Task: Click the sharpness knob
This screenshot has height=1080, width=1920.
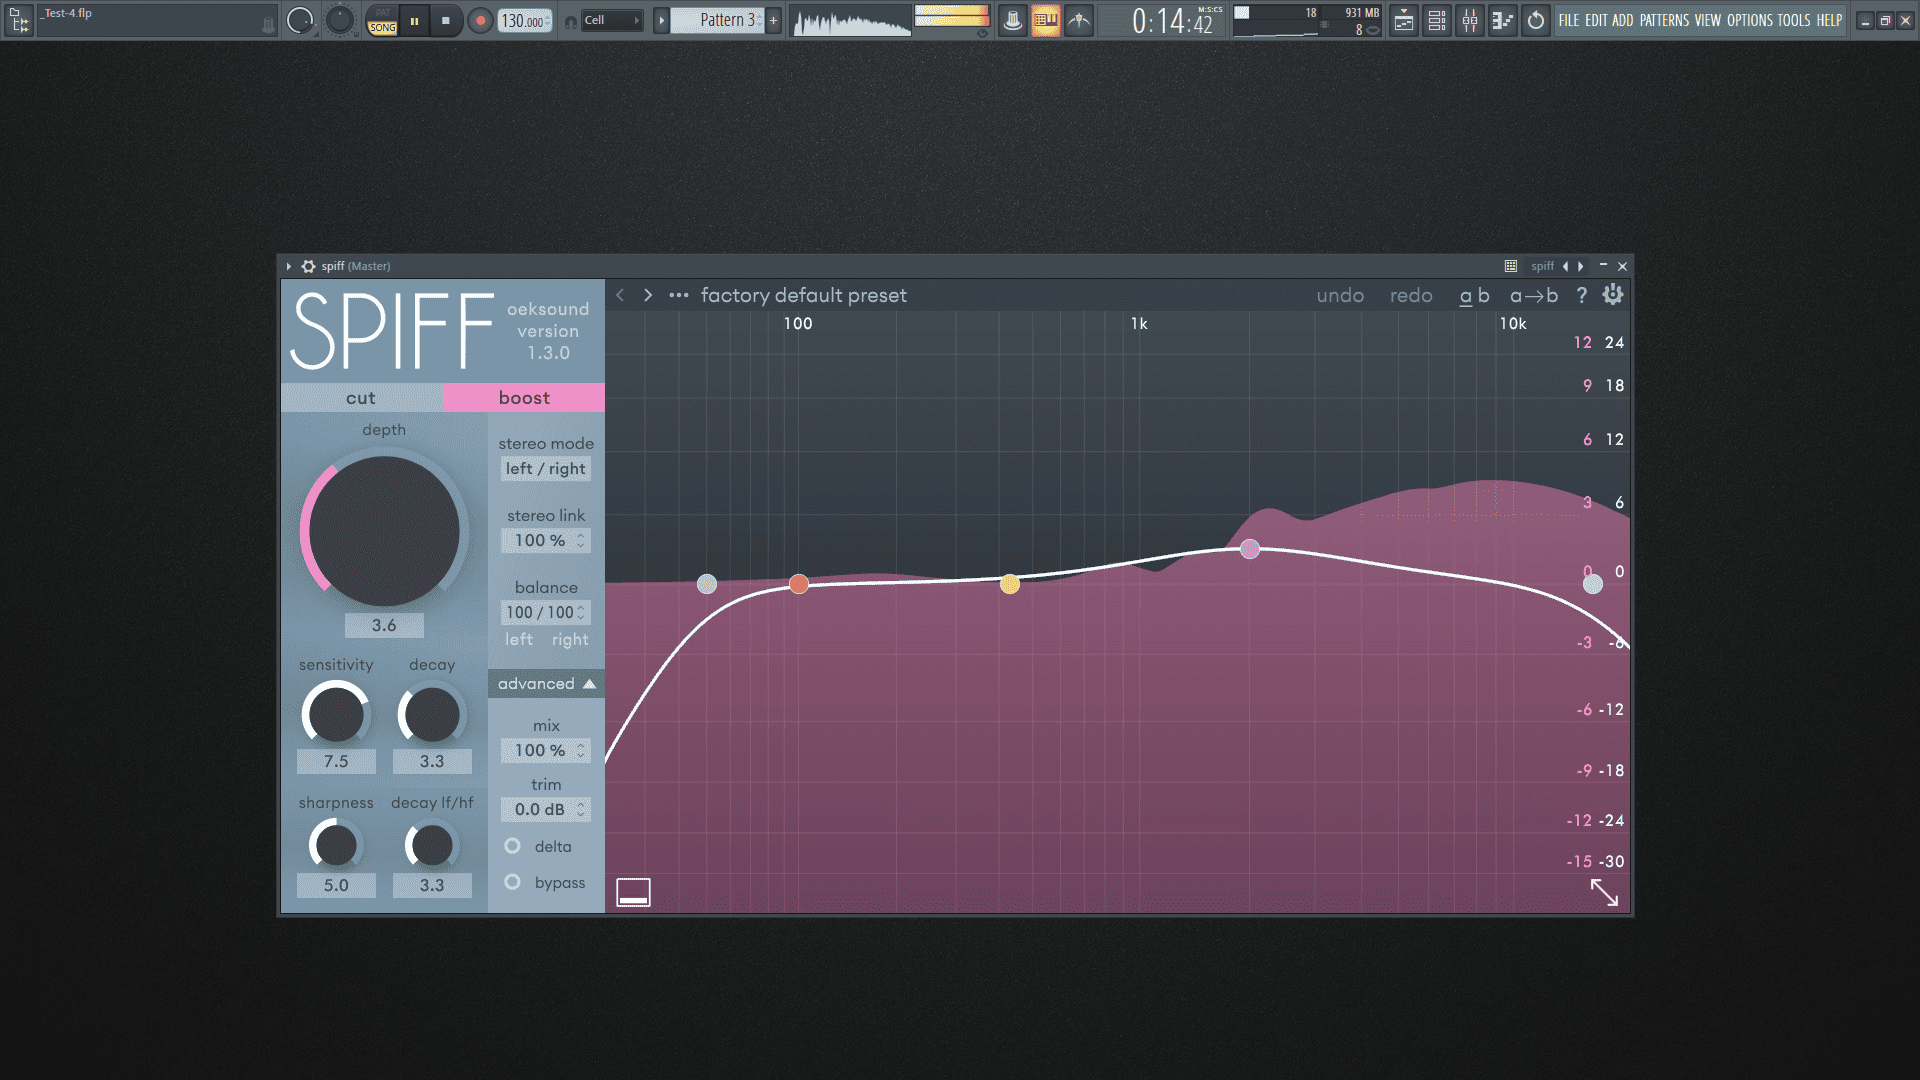Action: click(x=336, y=846)
